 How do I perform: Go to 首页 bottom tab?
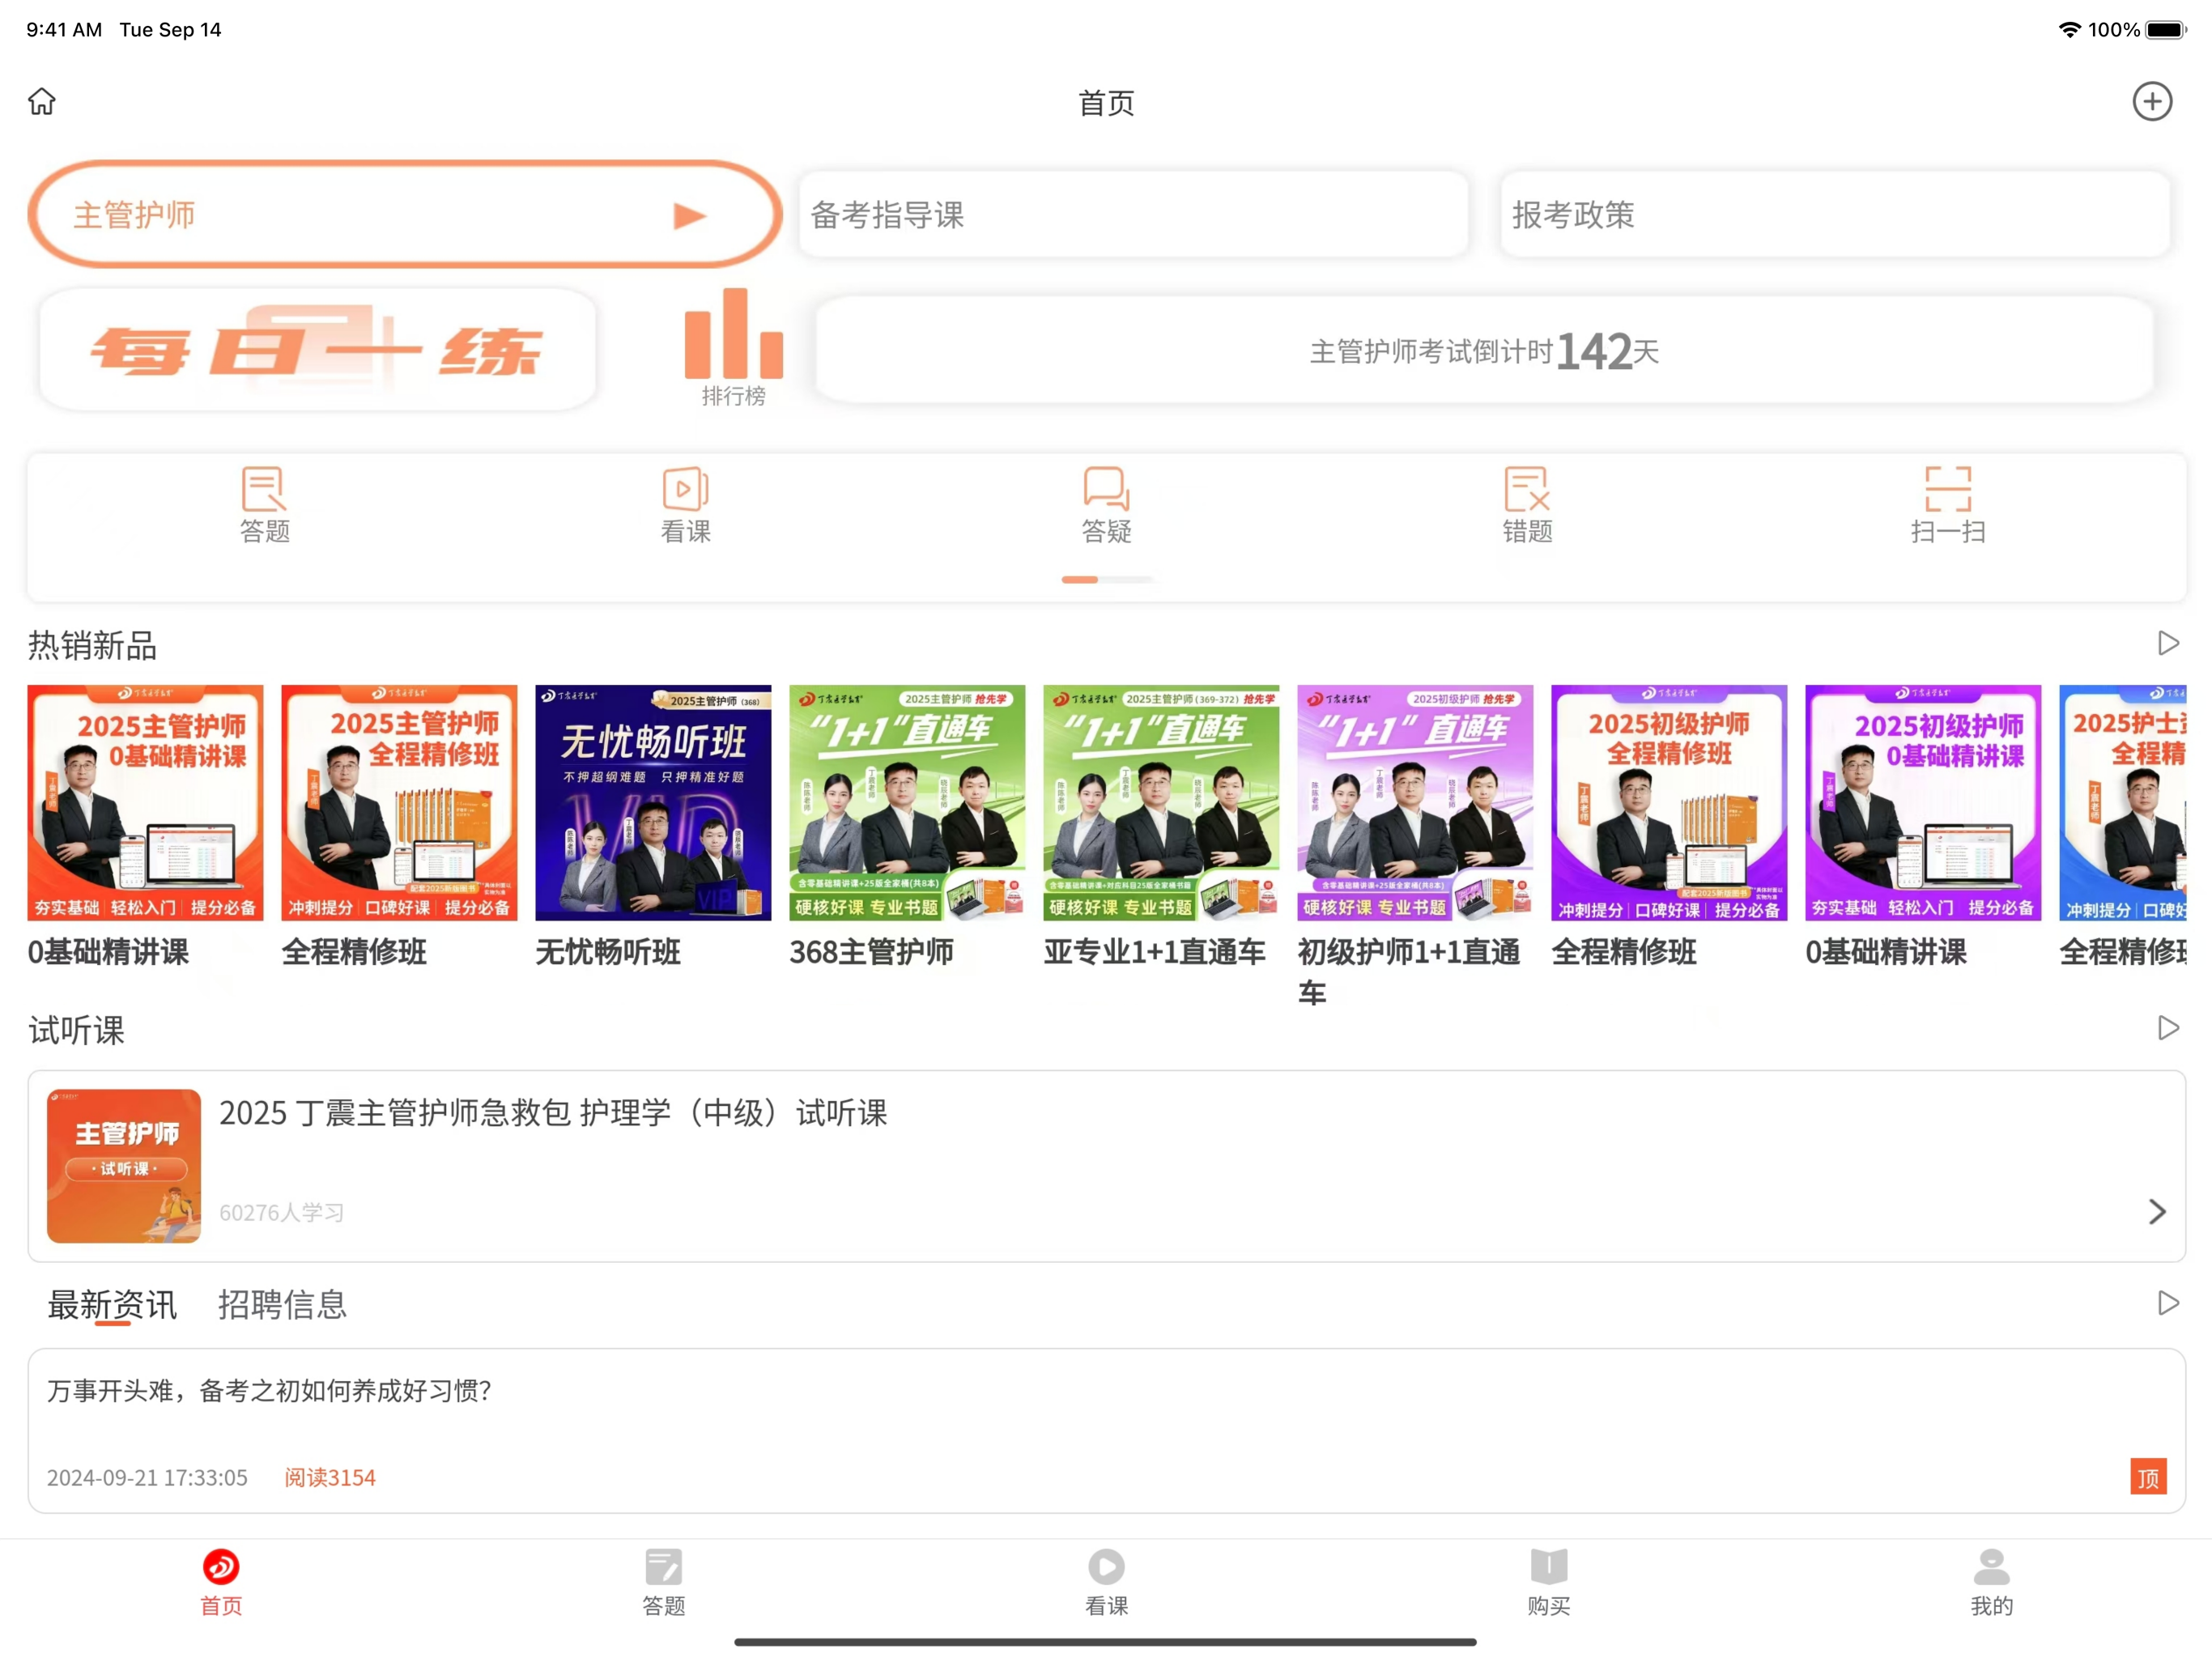click(221, 1582)
